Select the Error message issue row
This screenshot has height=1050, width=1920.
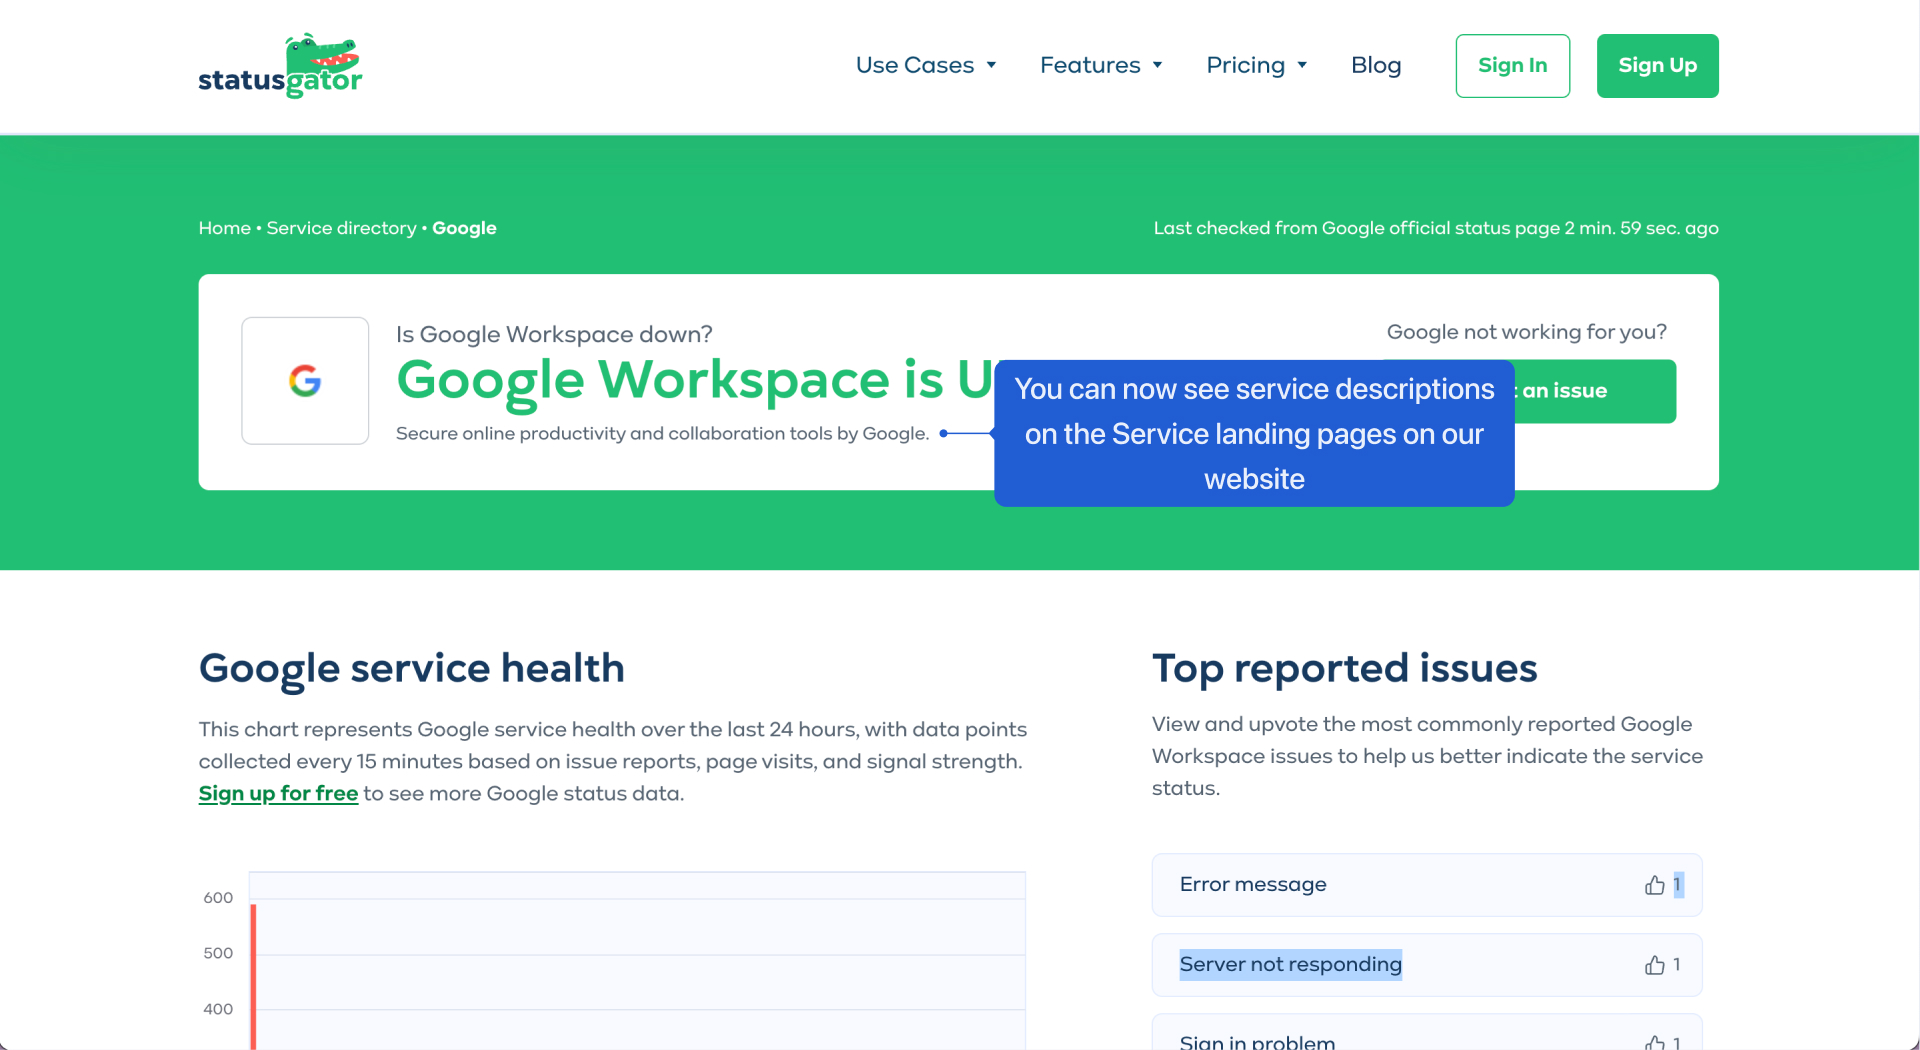click(1427, 885)
